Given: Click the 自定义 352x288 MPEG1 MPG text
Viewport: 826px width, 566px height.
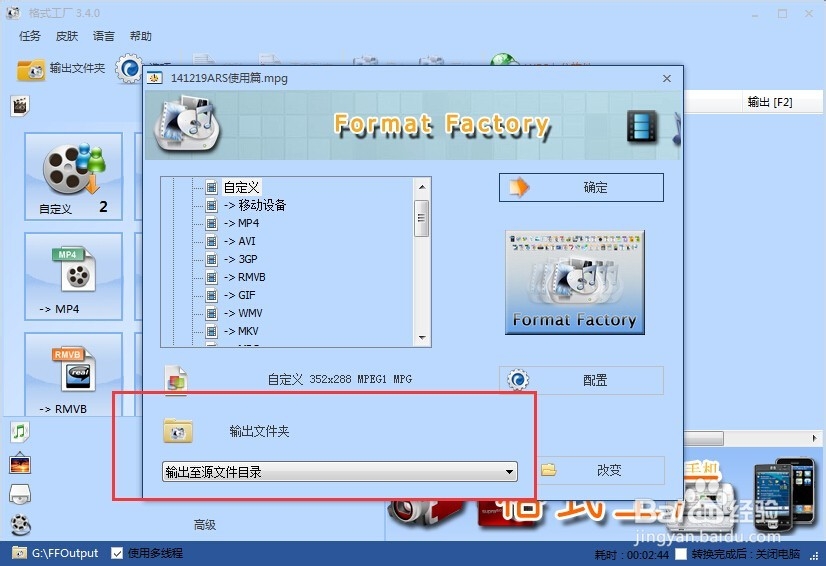Looking at the screenshot, I should [x=340, y=379].
